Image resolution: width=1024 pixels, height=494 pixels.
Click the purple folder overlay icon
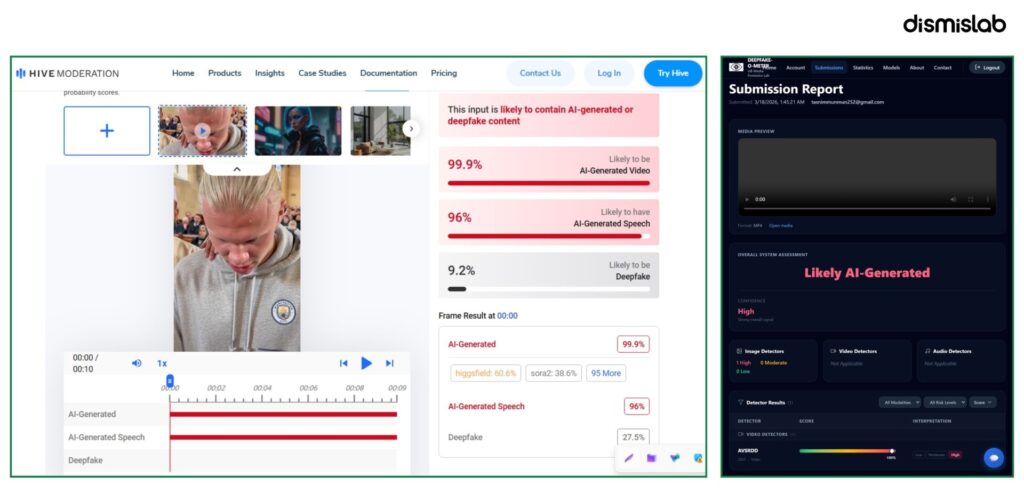[x=651, y=458]
